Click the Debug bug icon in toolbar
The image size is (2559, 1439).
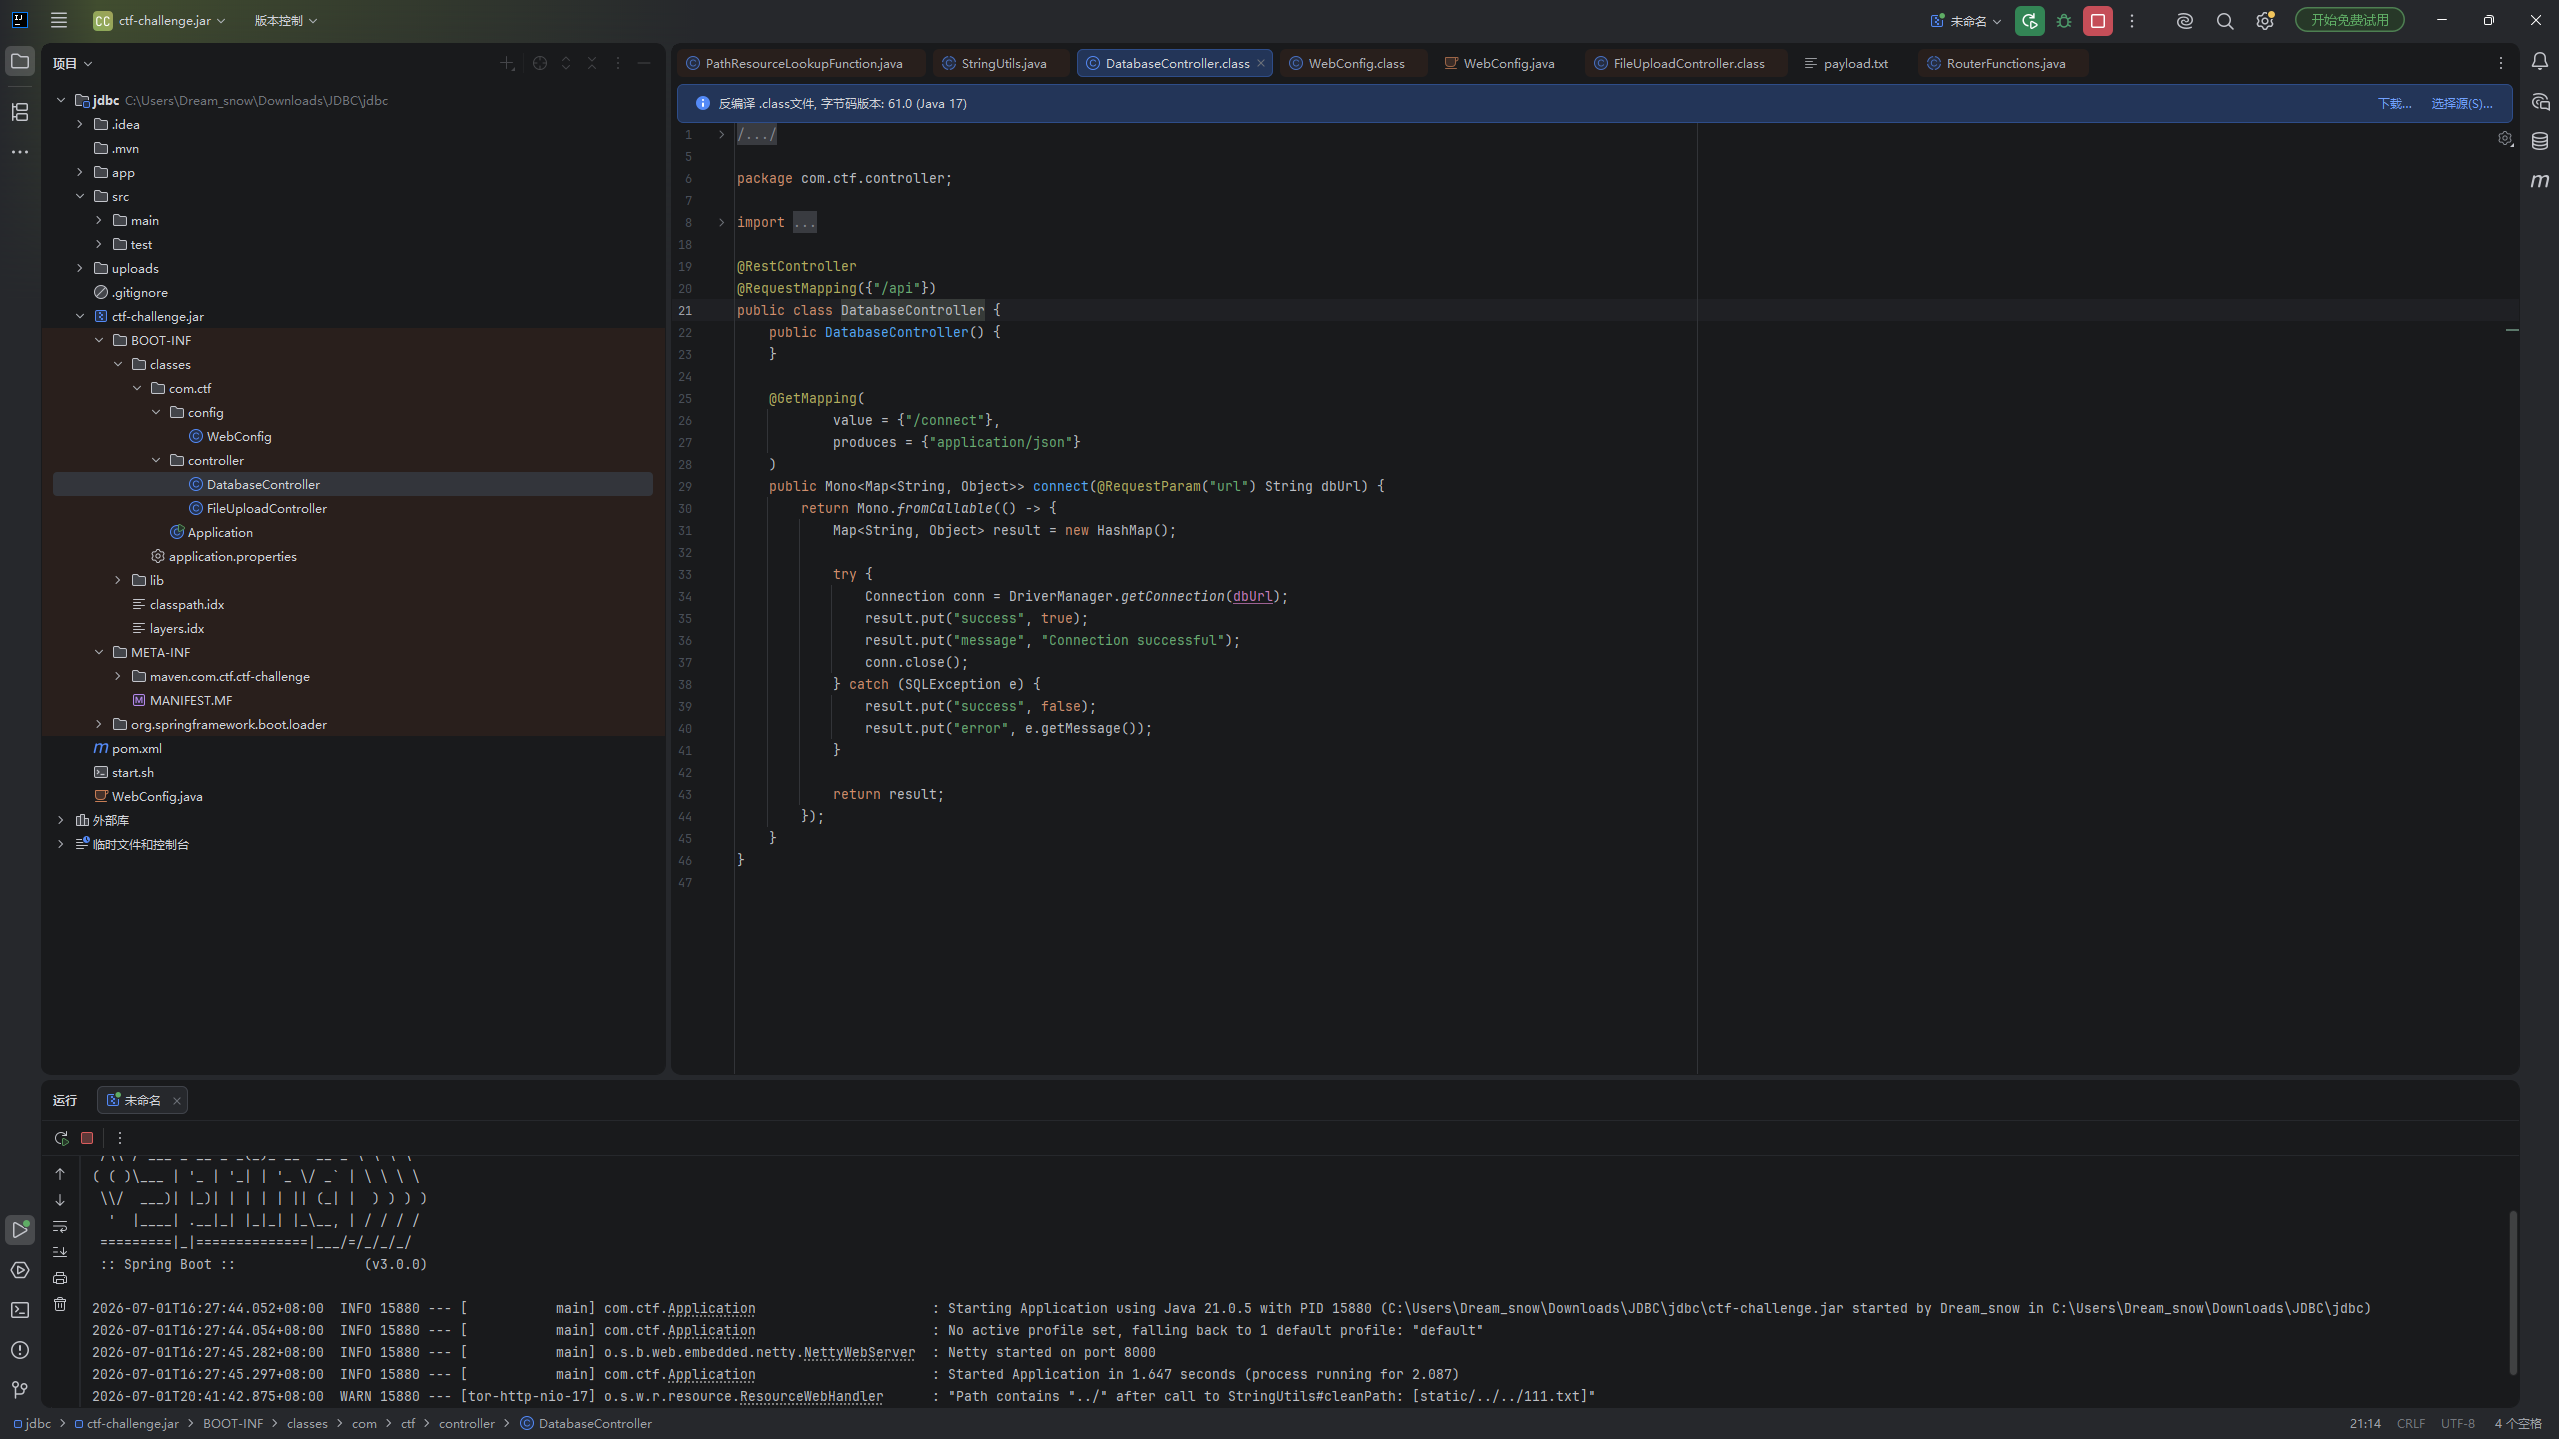point(2064,21)
